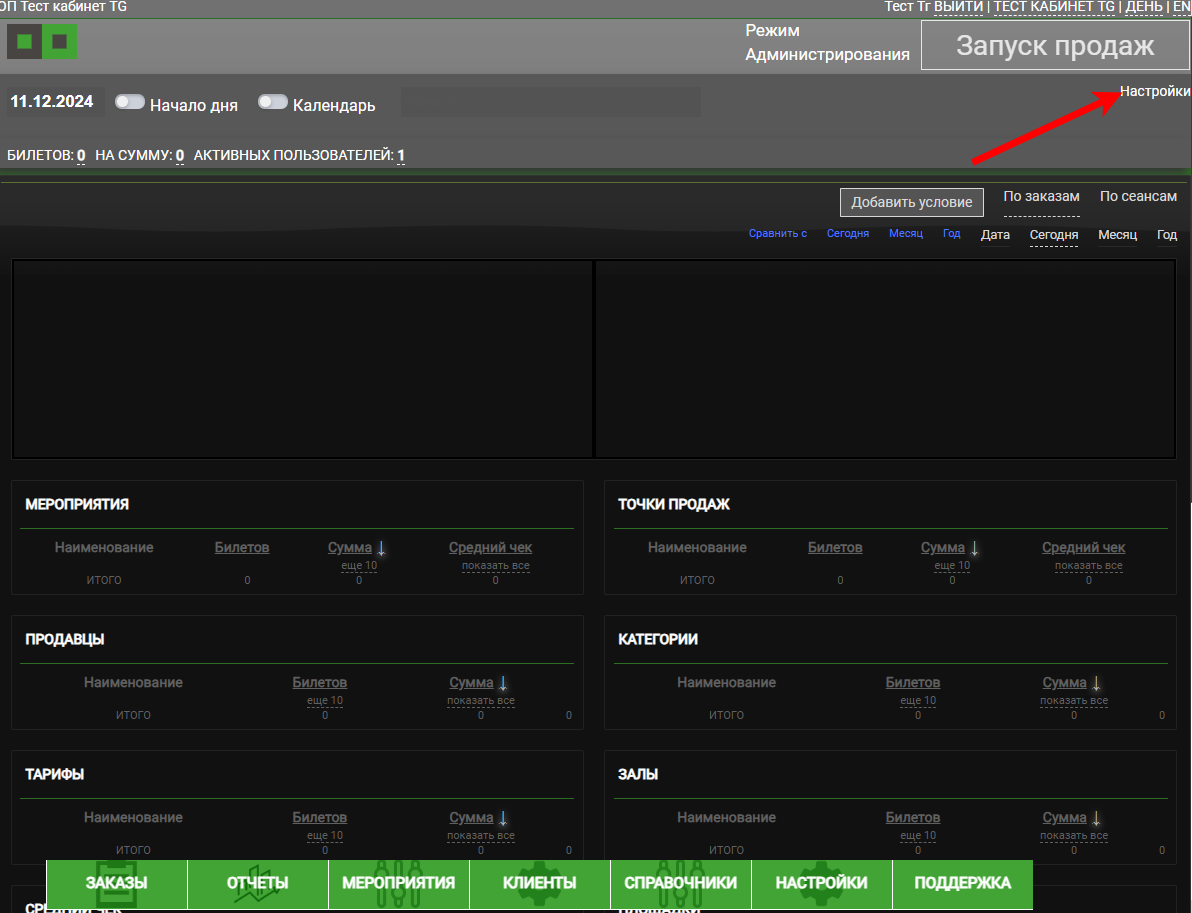This screenshot has width=1192, height=913.
Task: Open ОТЧЕТЫ in bottom navigation bar
Action: point(257,883)
